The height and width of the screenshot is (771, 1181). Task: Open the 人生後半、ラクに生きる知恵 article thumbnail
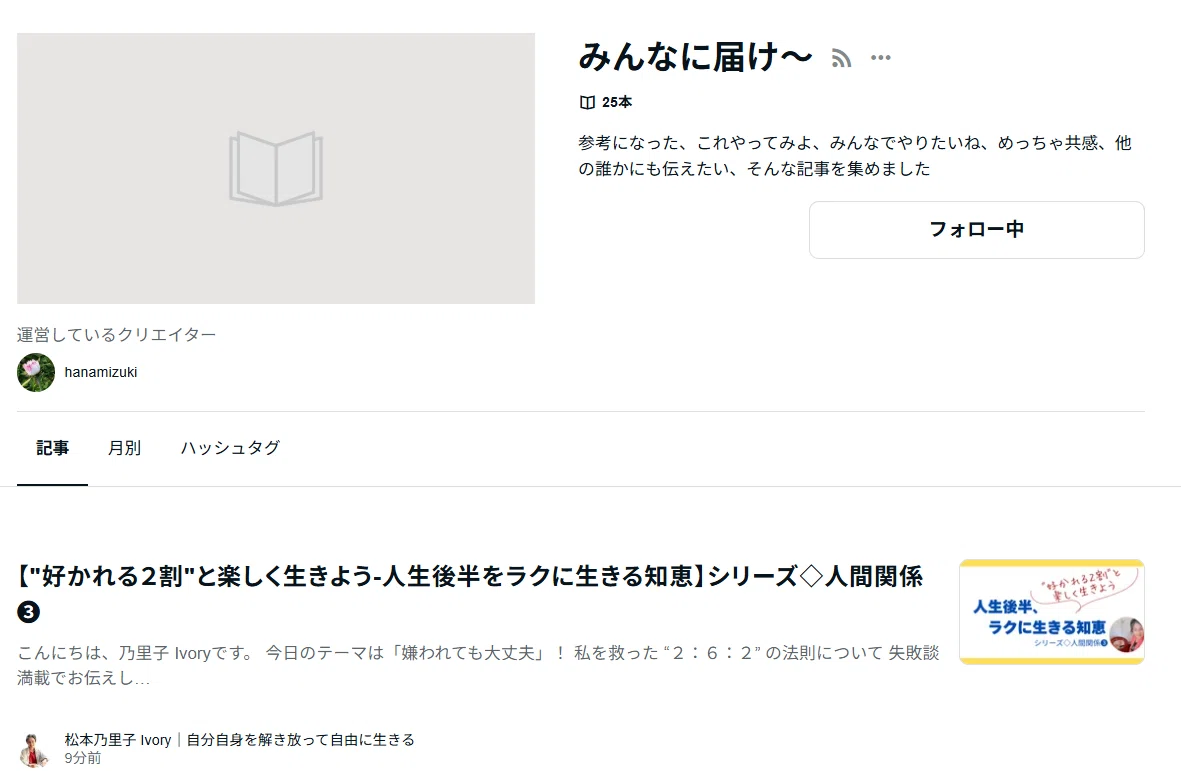tap(1051, 612)
